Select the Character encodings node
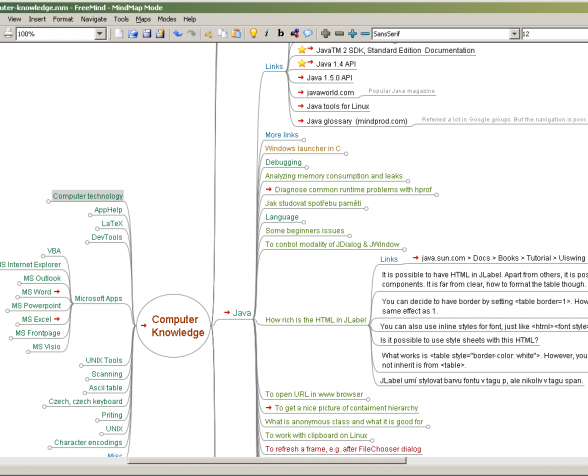Screen dimensions: 588x476 (x=88, y=442)
